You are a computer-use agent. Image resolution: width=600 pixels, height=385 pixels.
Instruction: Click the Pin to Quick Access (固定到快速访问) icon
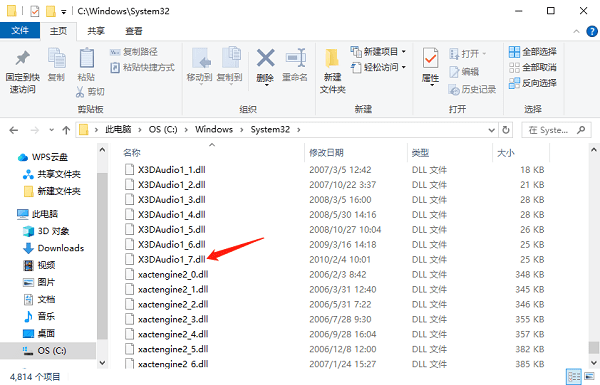point(23,58)
